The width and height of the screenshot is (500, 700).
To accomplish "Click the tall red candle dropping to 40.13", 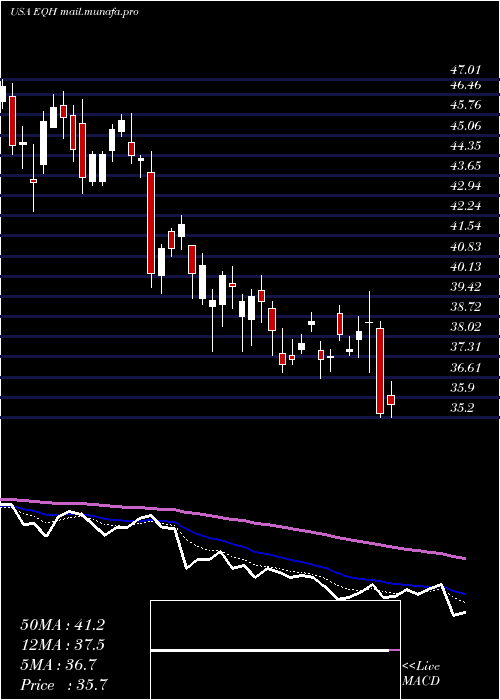I will 151,223.
